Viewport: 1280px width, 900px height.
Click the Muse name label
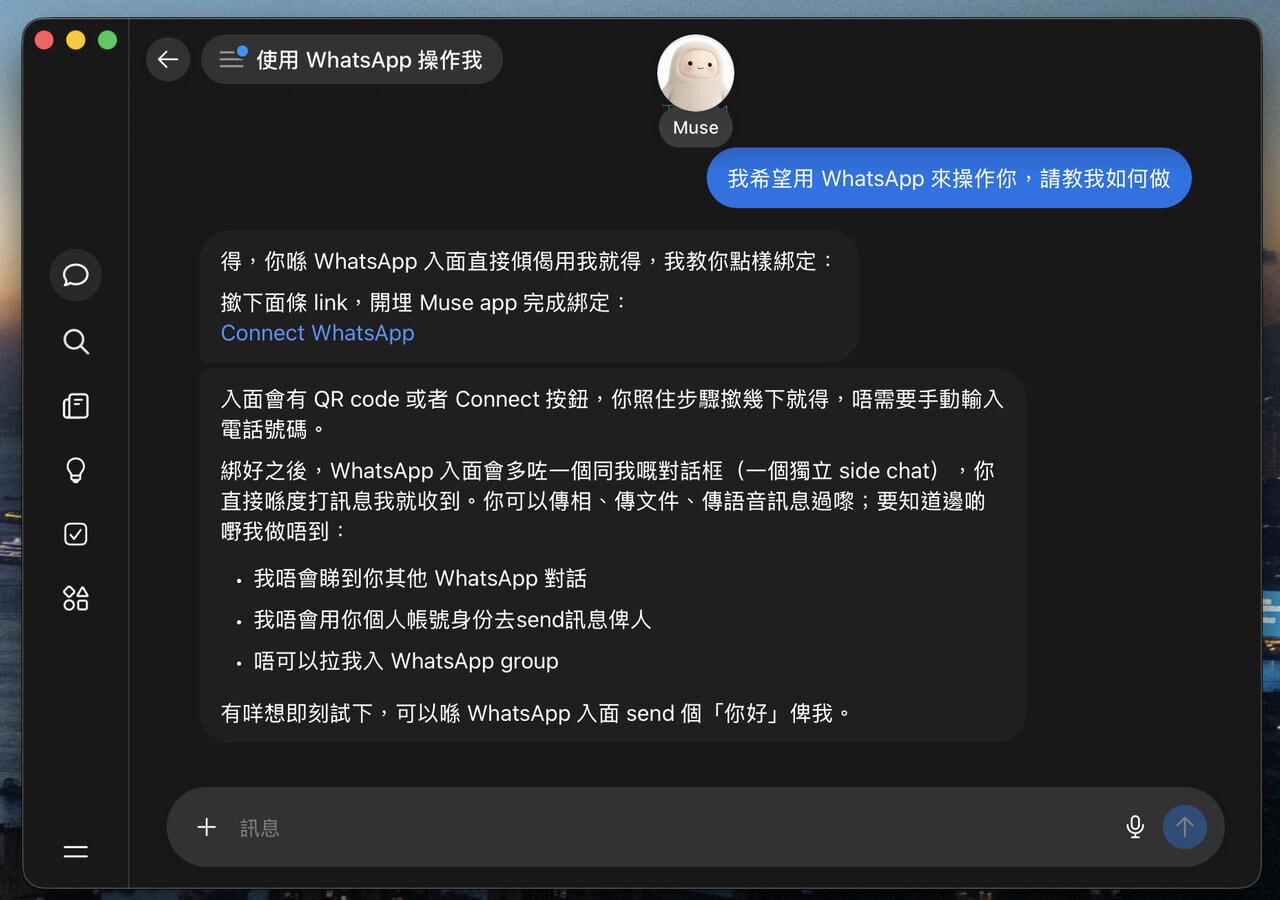click(x=696, y=128)
